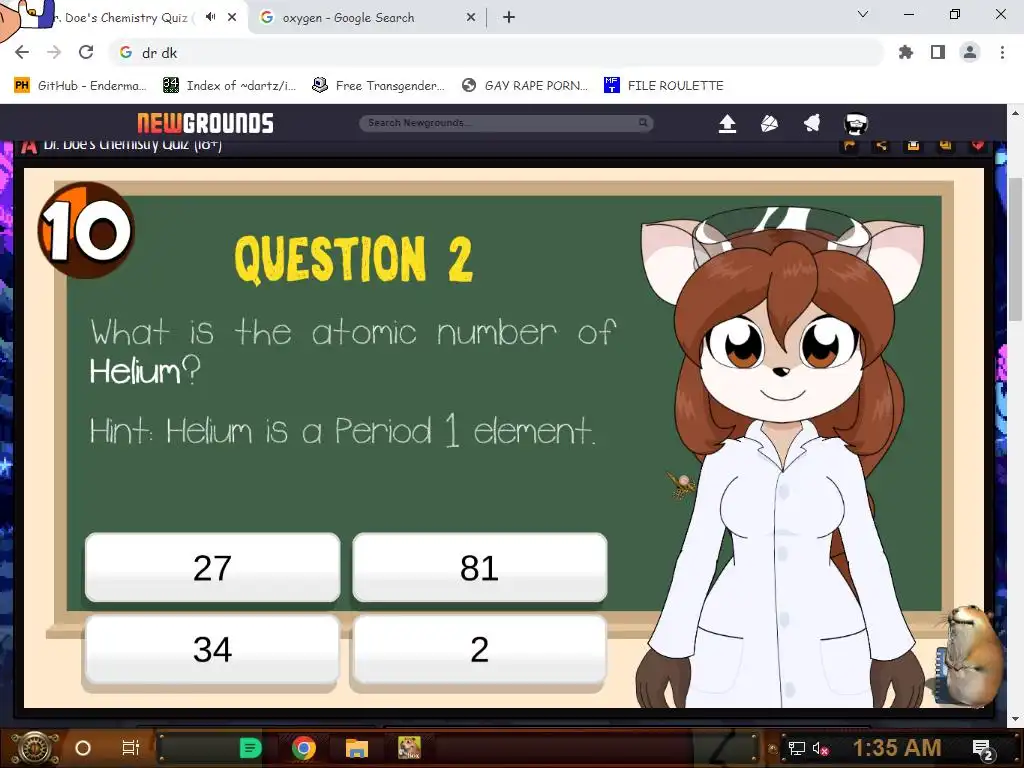Click the vertical scrollbar thumb

point(1015,249)
